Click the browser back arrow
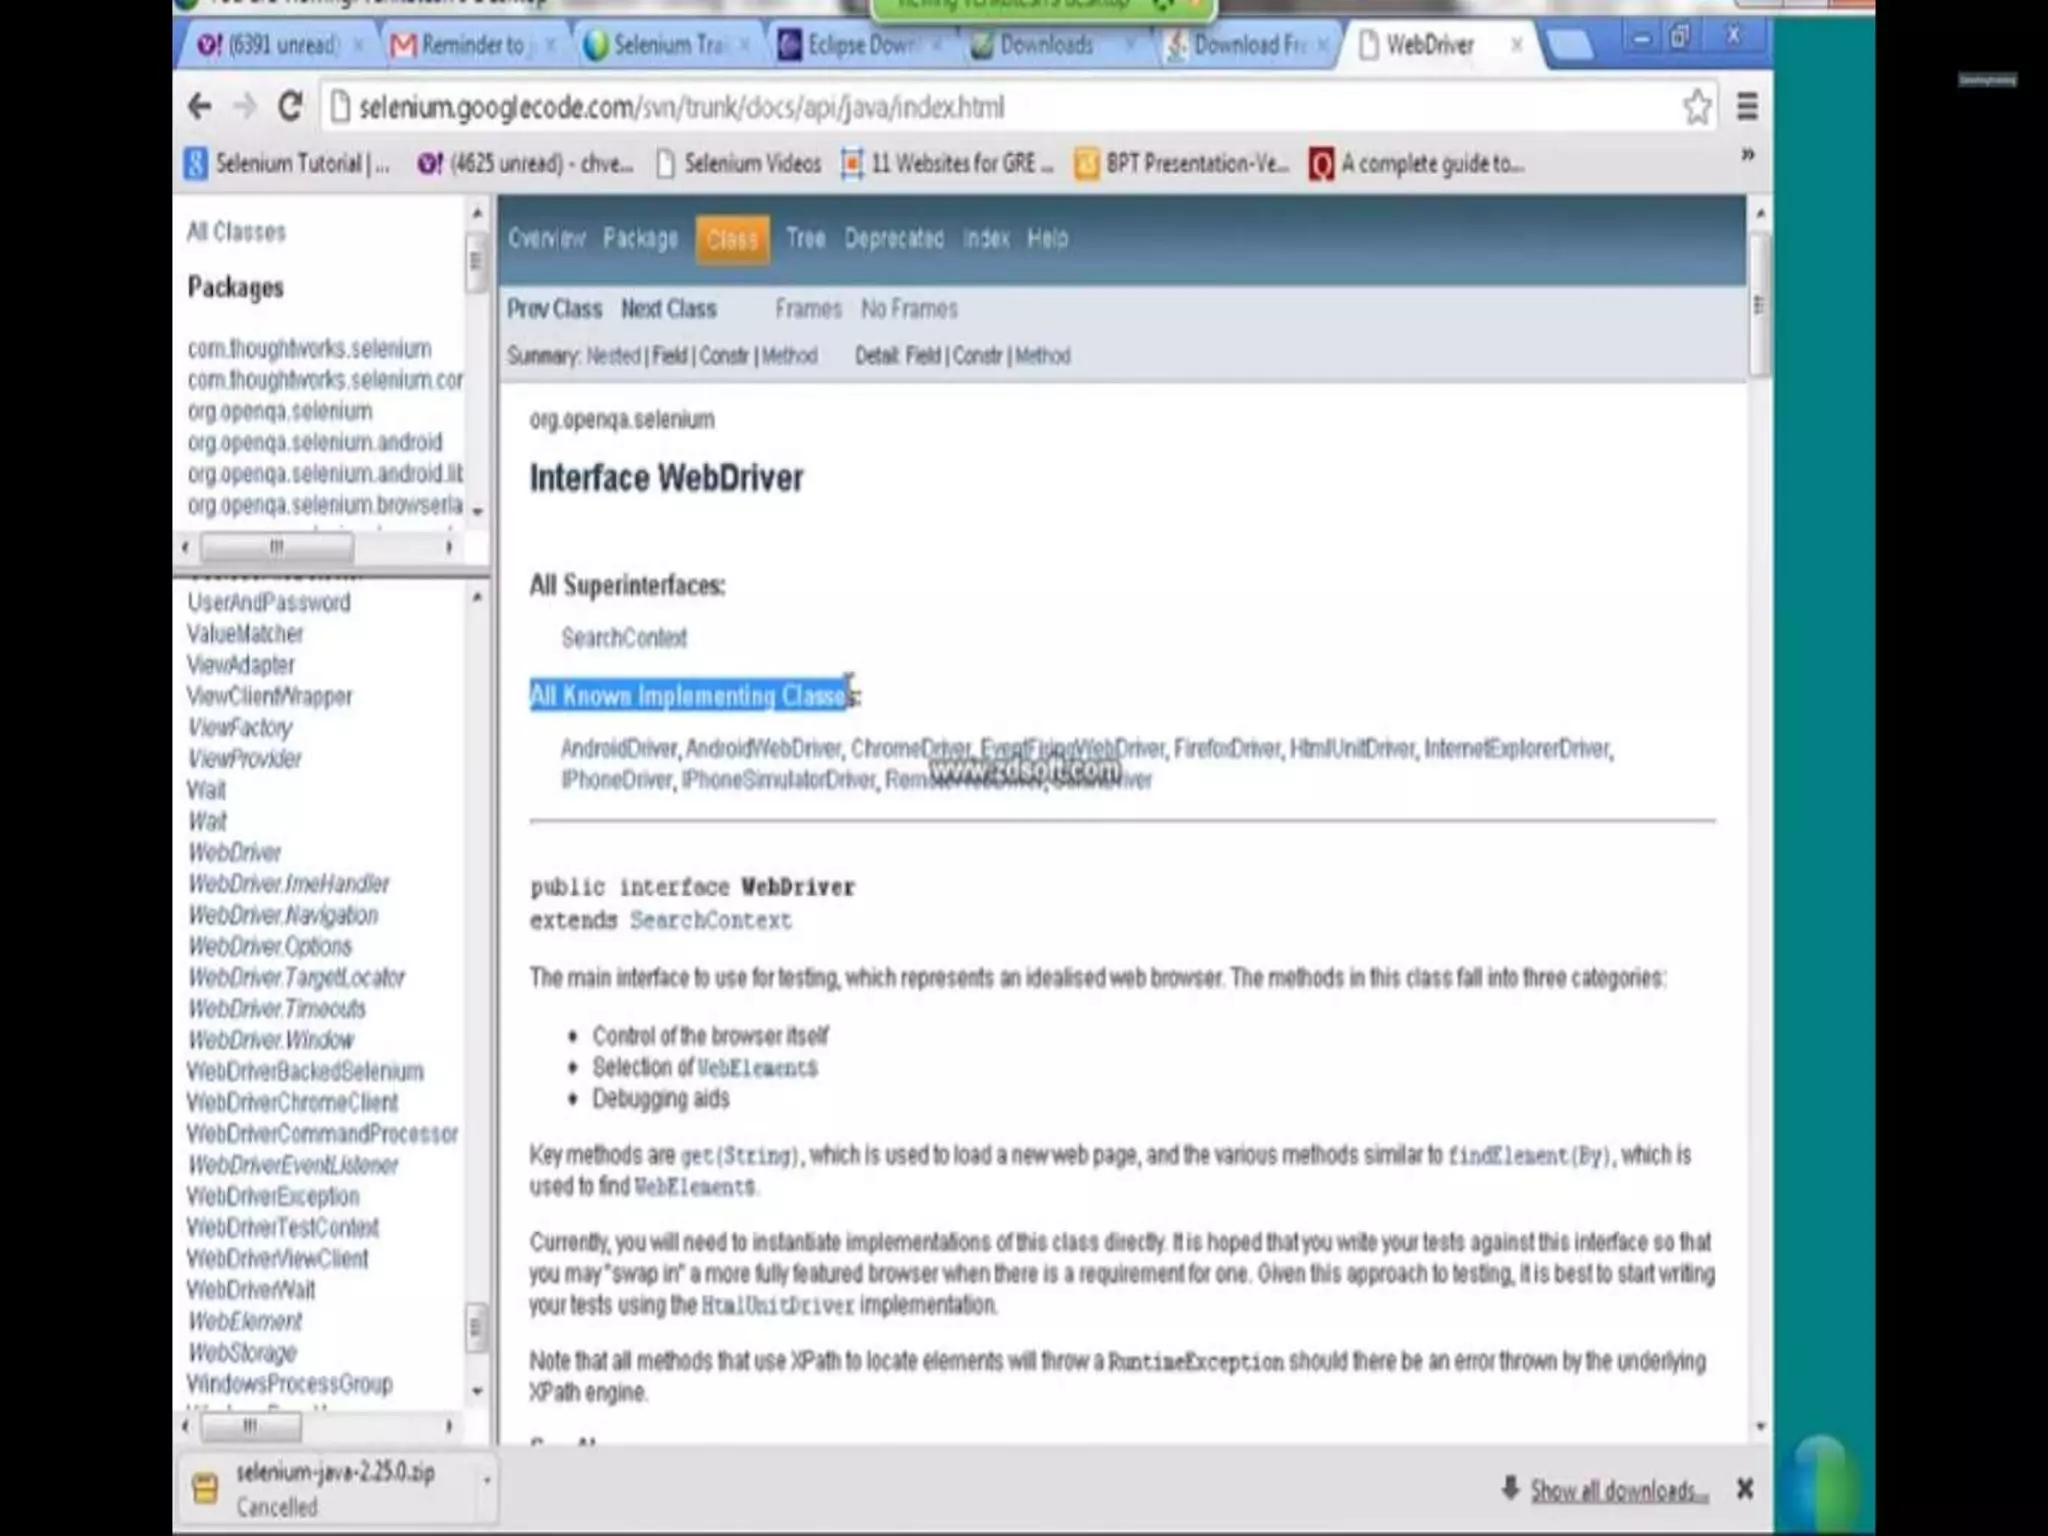 pyautogui.click(x=200, y=106)
